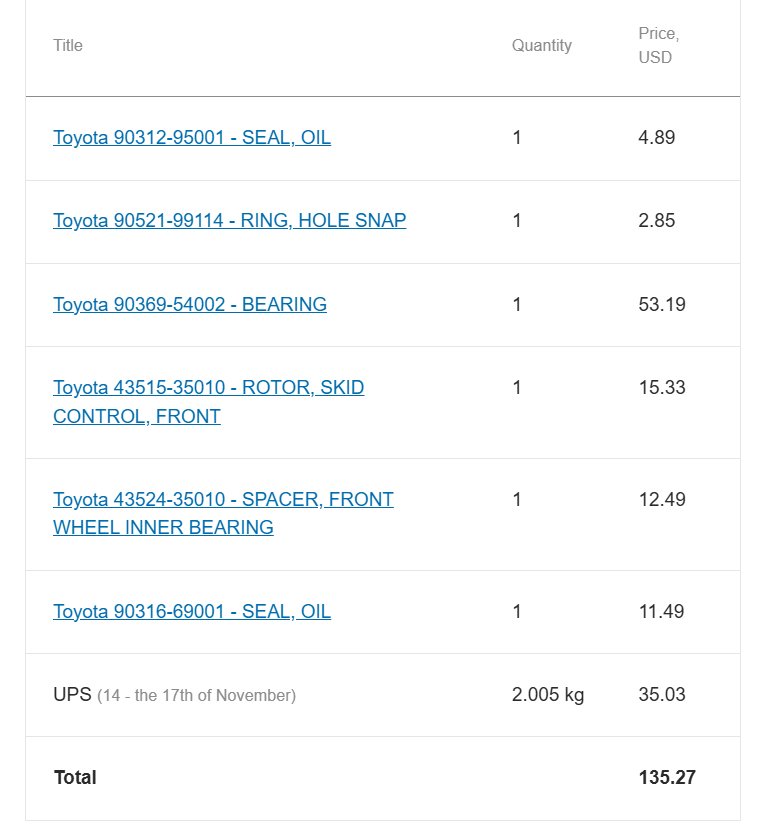Click the Total label
The image size is (764, 830).
[75, 778]
